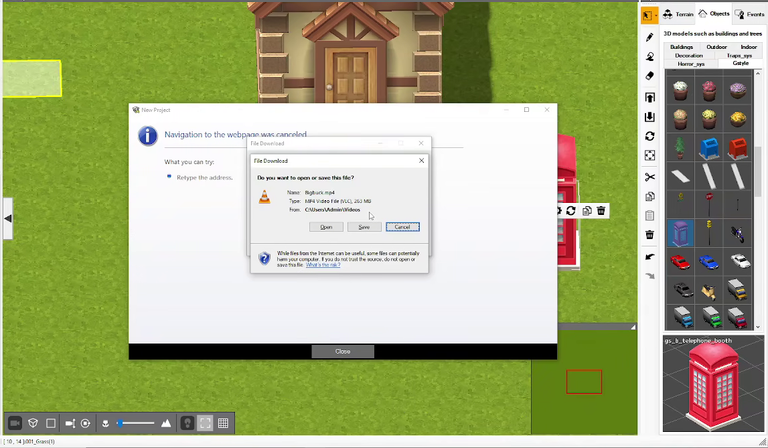Pick the purple telephone booth thumbnail
Screen dimensions: 768x448
coord(680,233)
